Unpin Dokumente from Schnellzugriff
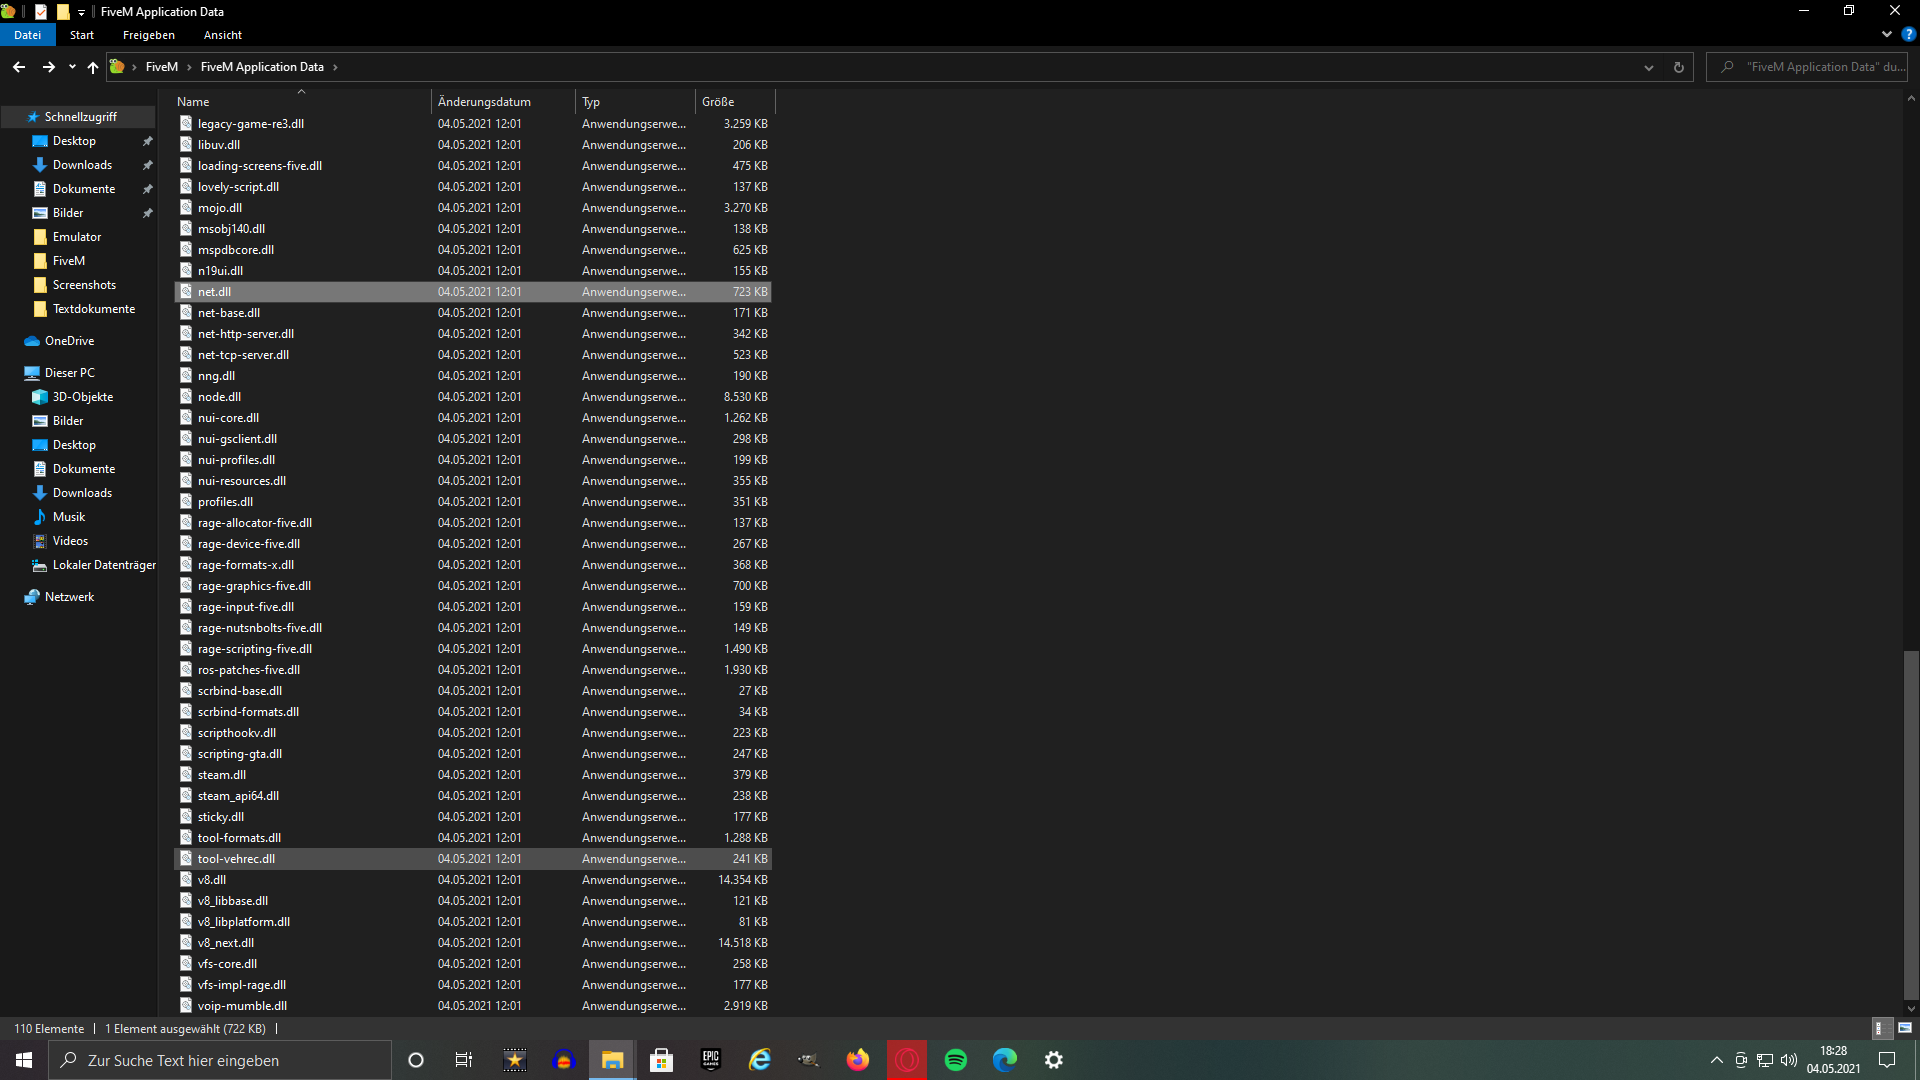 coord(147,188)
